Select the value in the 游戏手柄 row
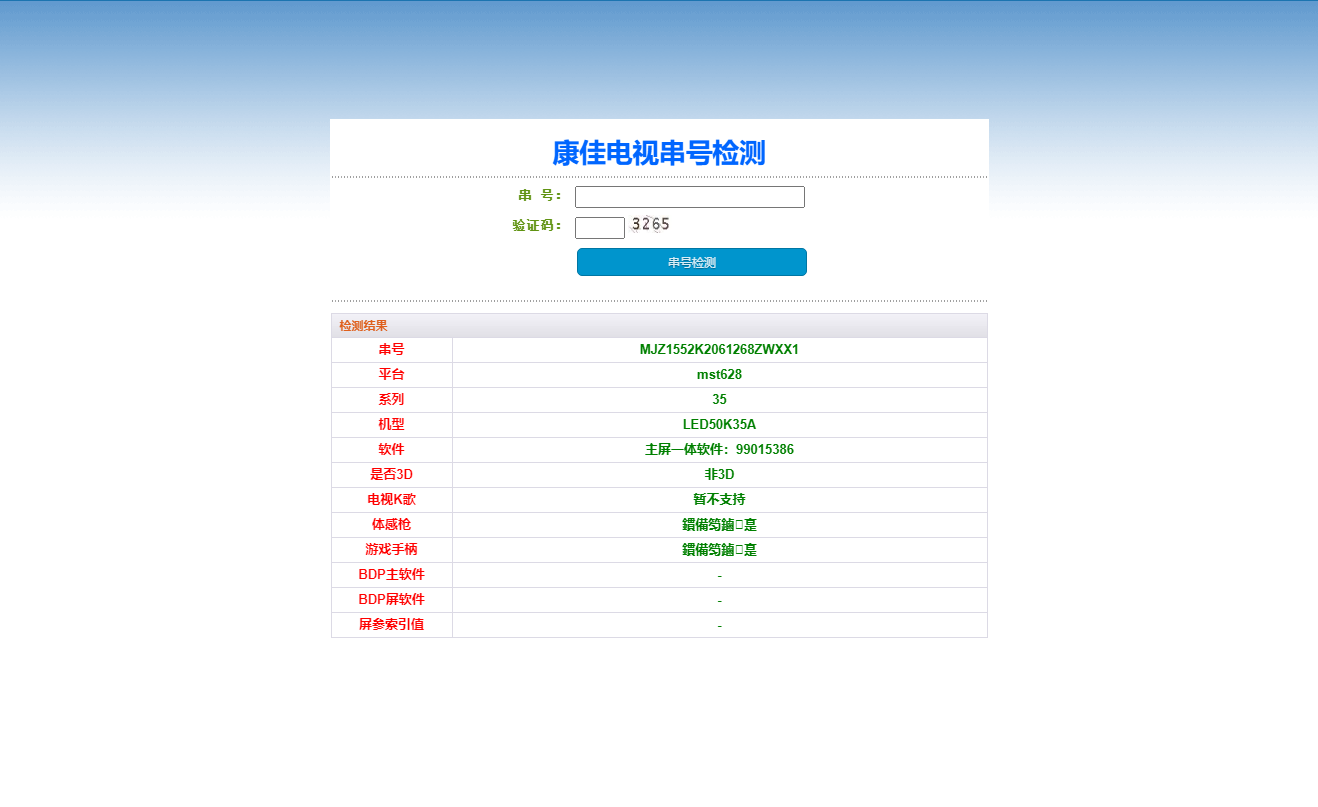This screenshot has width=1318, height=807. point(719,550)
